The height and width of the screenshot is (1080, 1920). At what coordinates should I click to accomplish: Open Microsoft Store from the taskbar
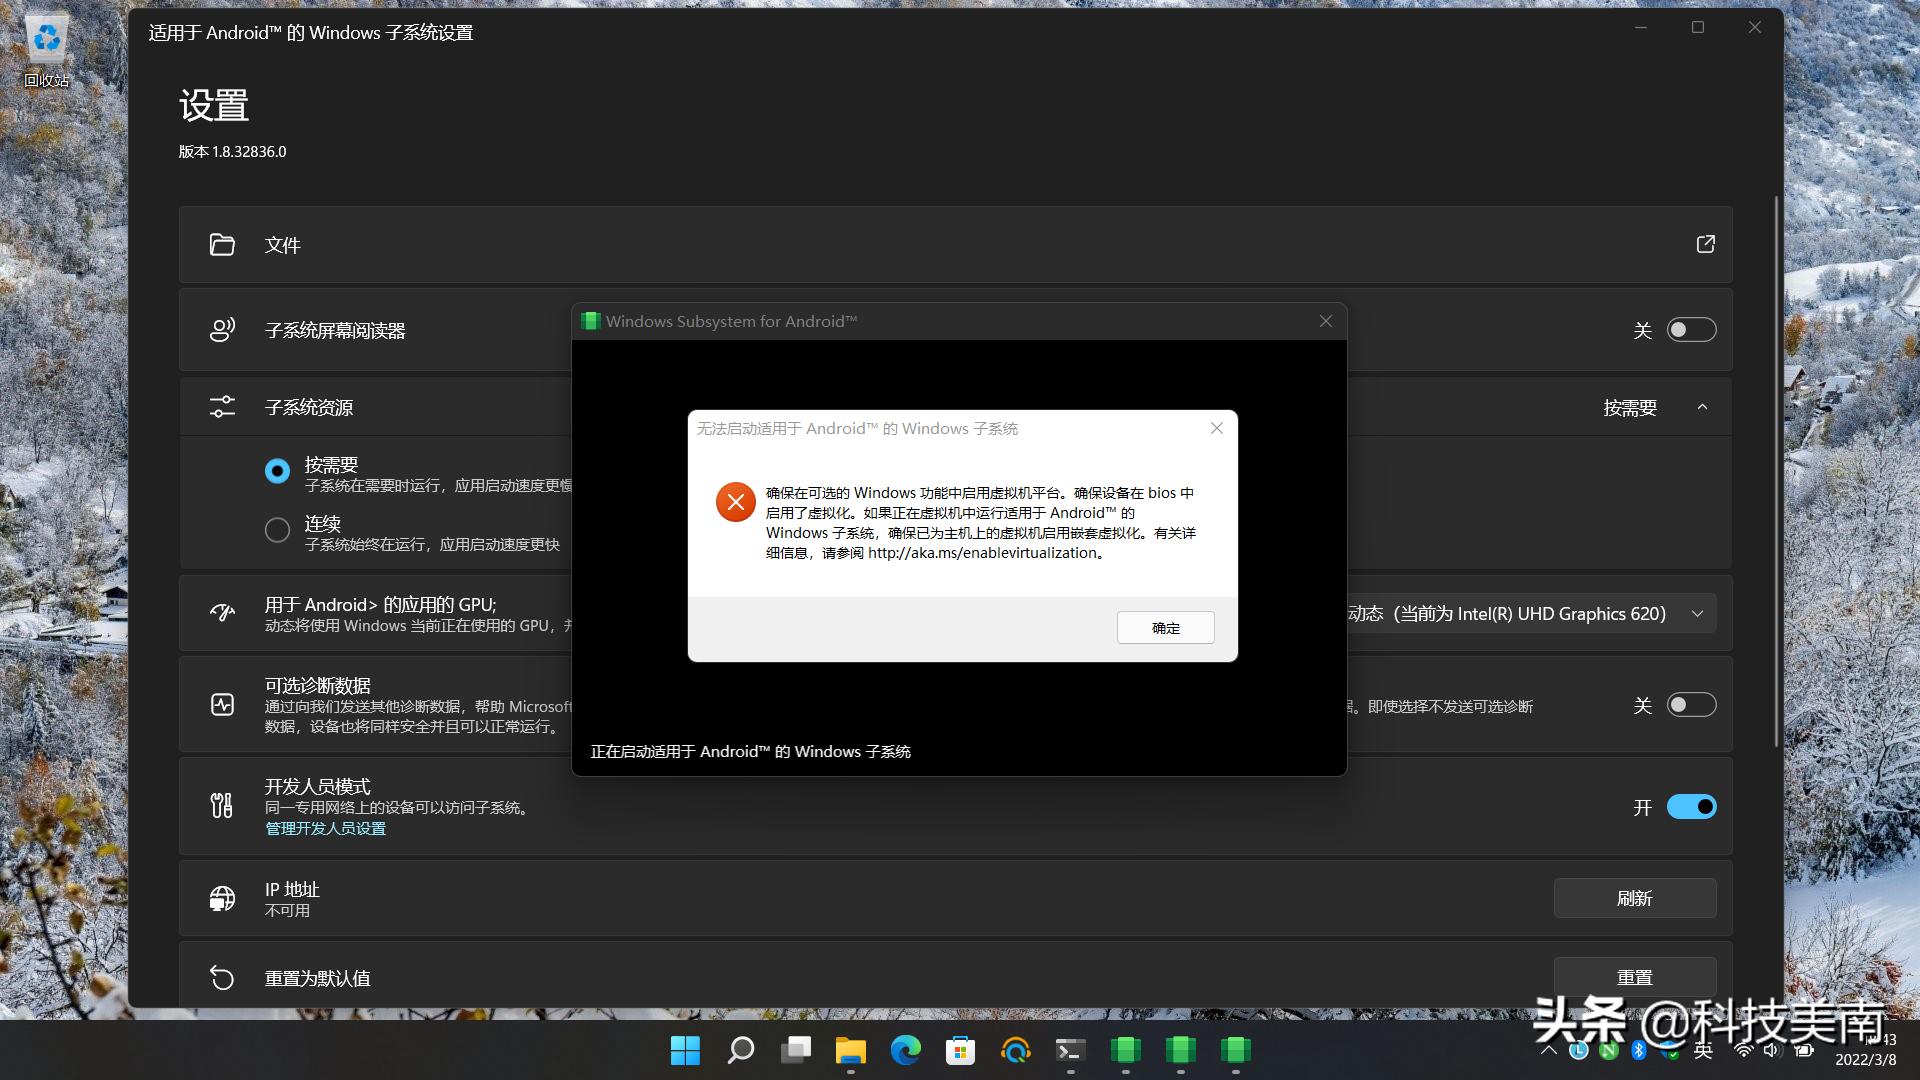pyautogui.click(x=960, y=1051)
